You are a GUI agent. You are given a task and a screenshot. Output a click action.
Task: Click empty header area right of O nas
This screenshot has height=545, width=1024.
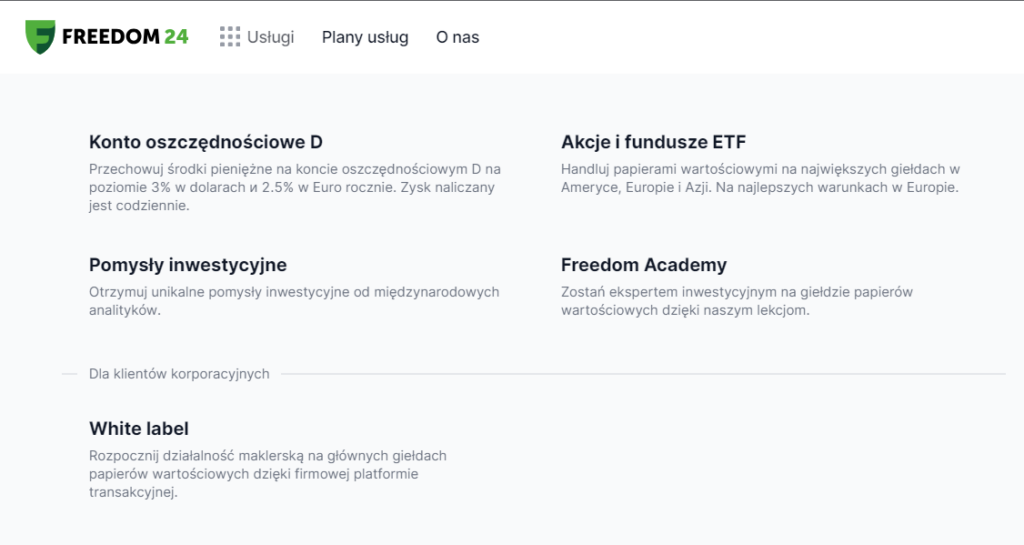click(750, 37)
